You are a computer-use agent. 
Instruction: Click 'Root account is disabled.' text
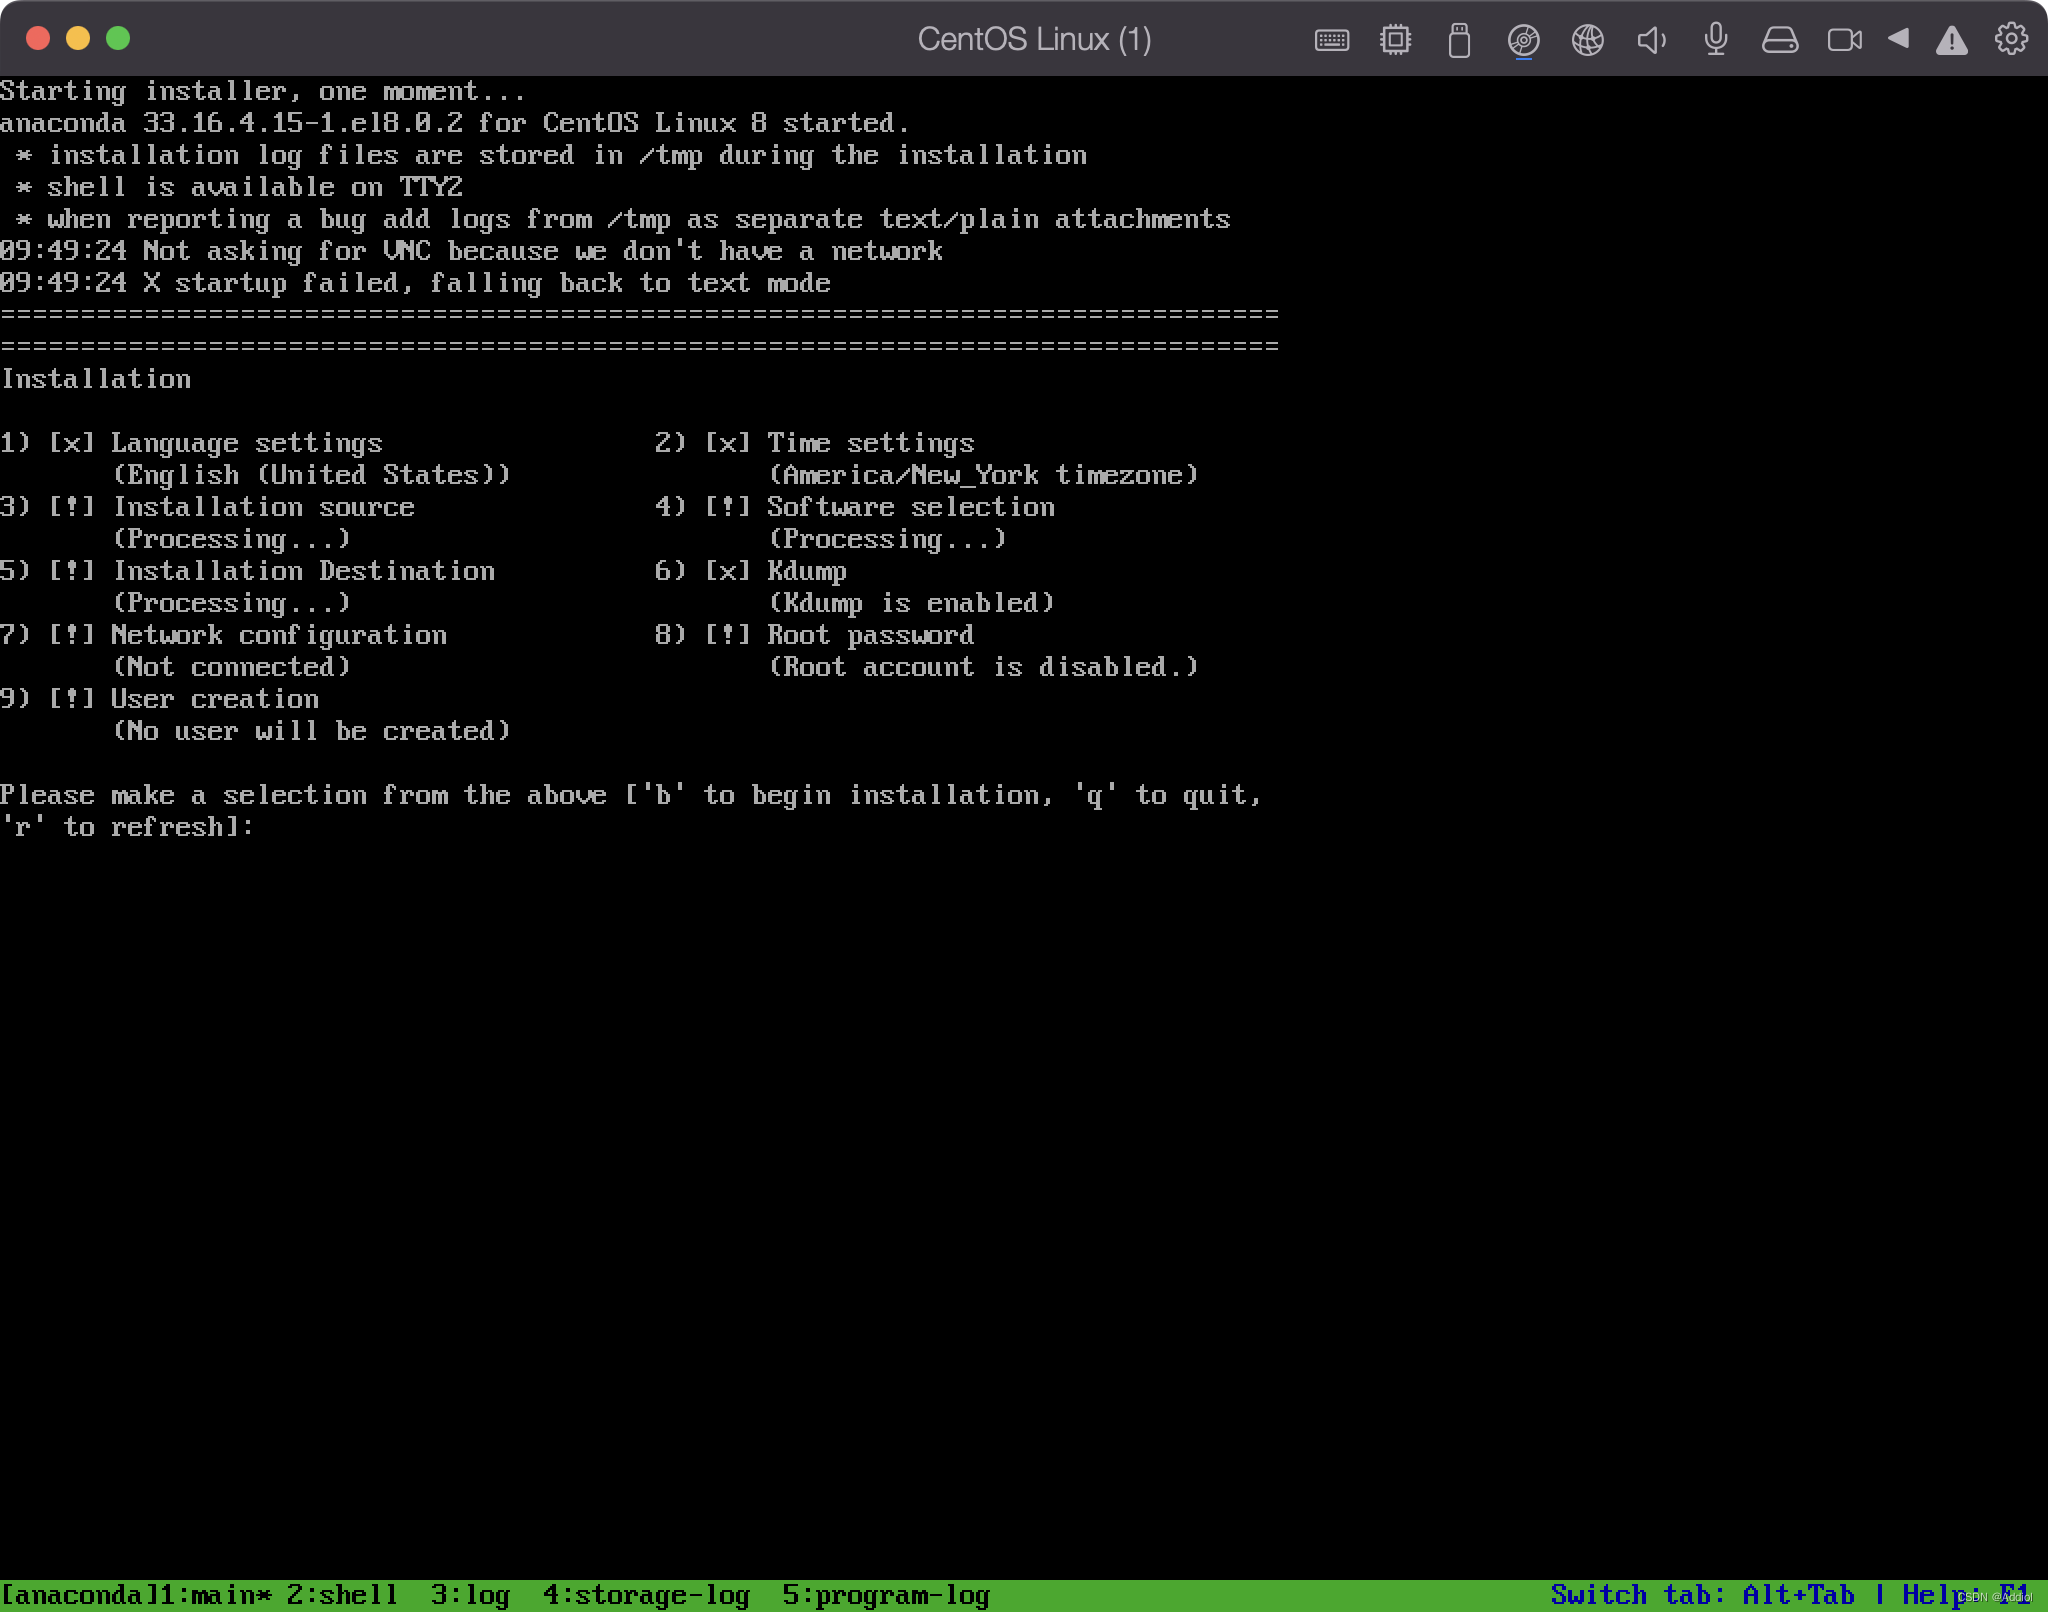[x=983, y=667]
